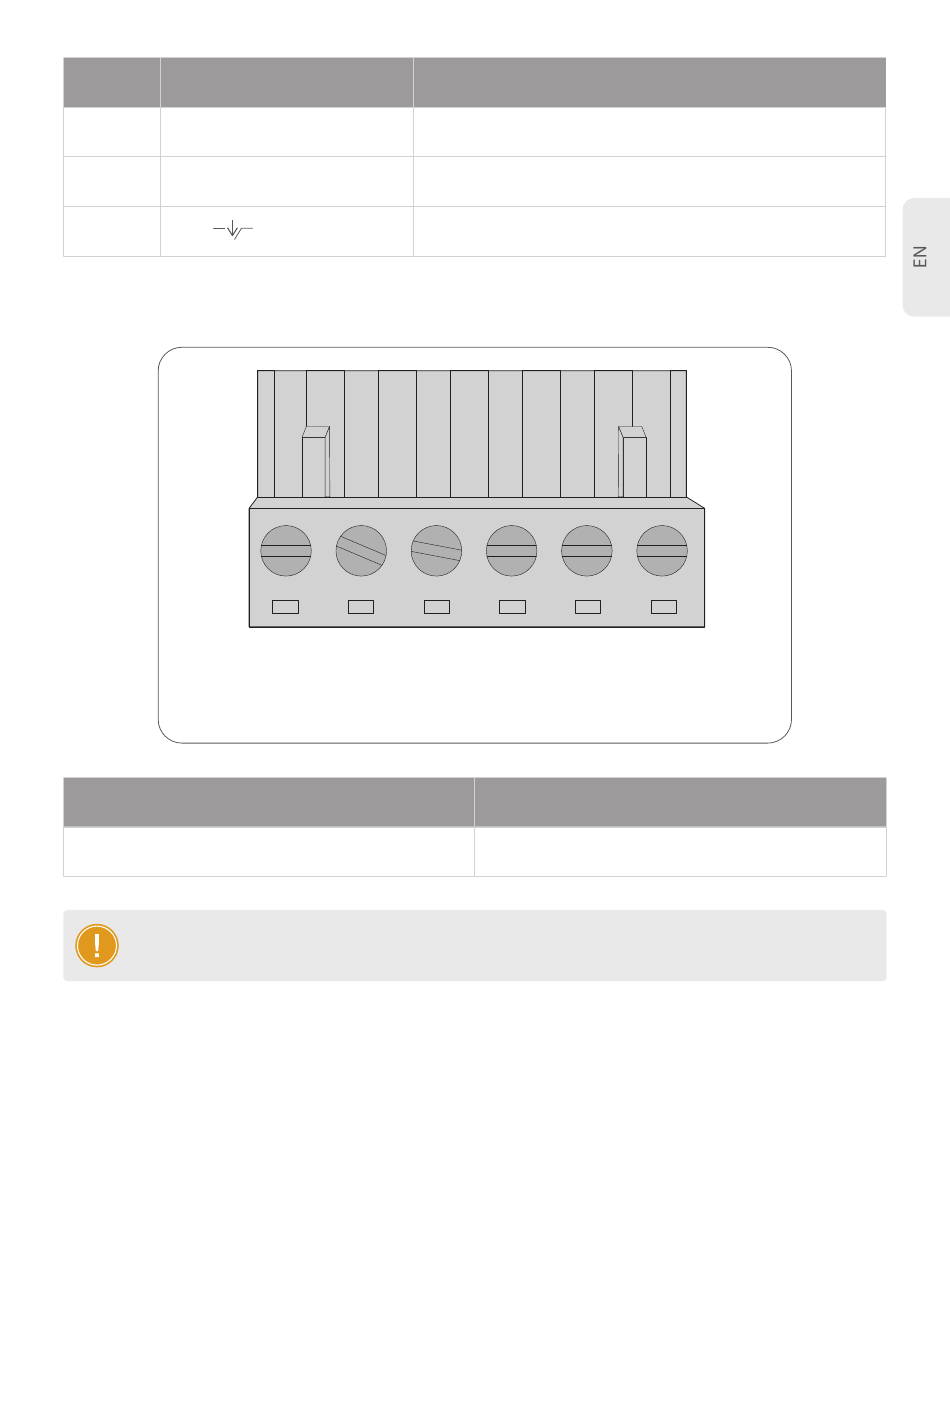This screenshot has height=1425, width=950.
Task: Click the third screw from the left
Action: pyautogui.click(x=436, y=551)
